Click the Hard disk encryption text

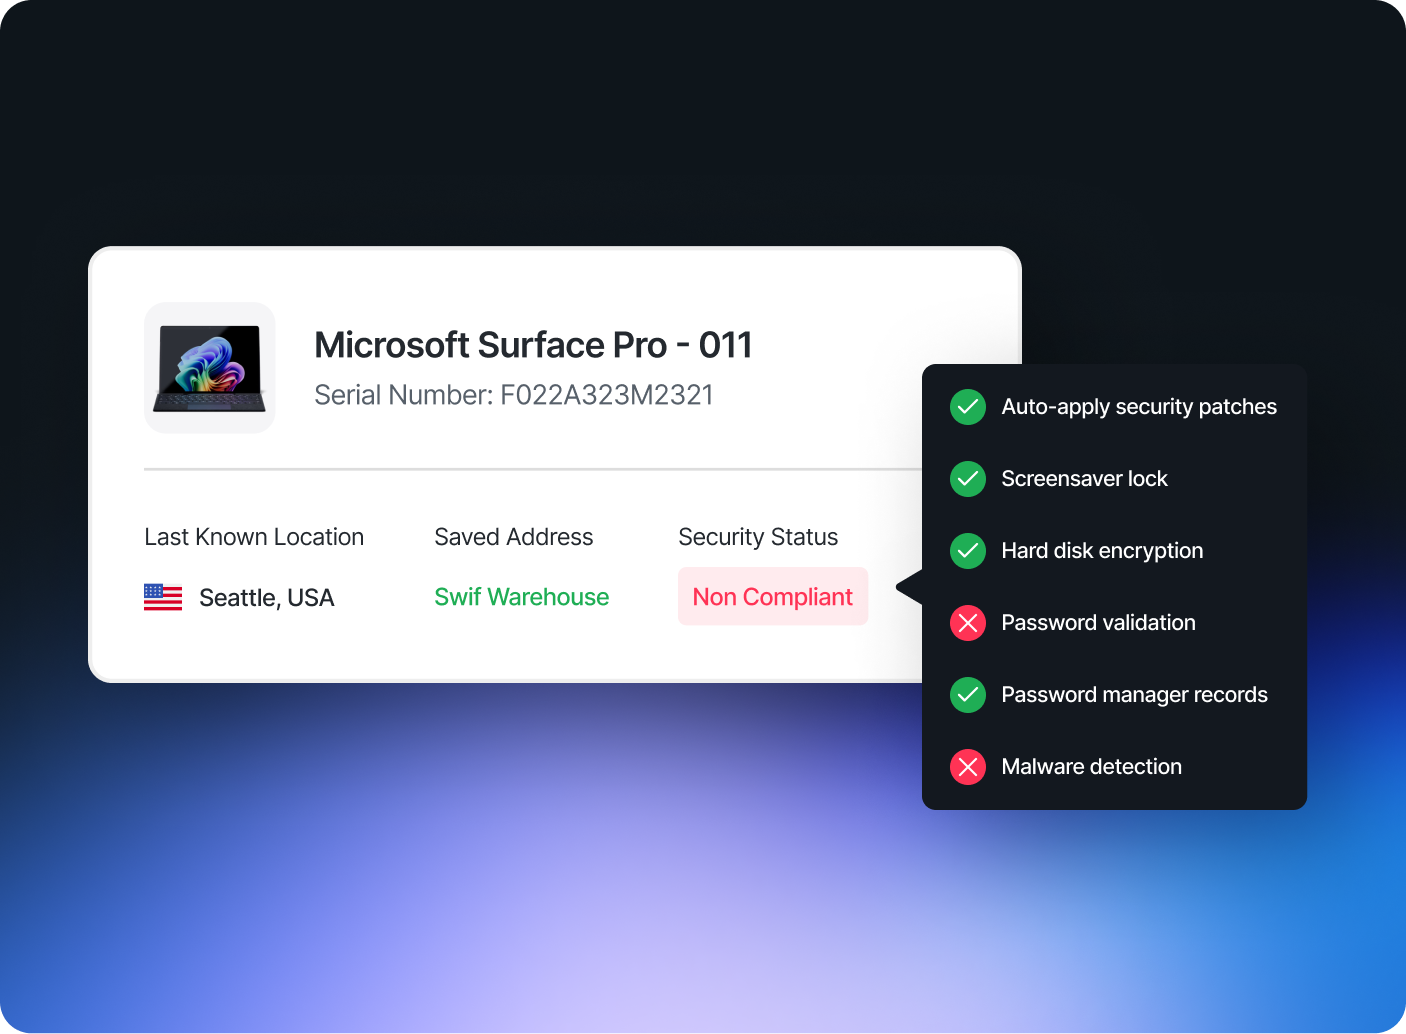point(1102,551)
